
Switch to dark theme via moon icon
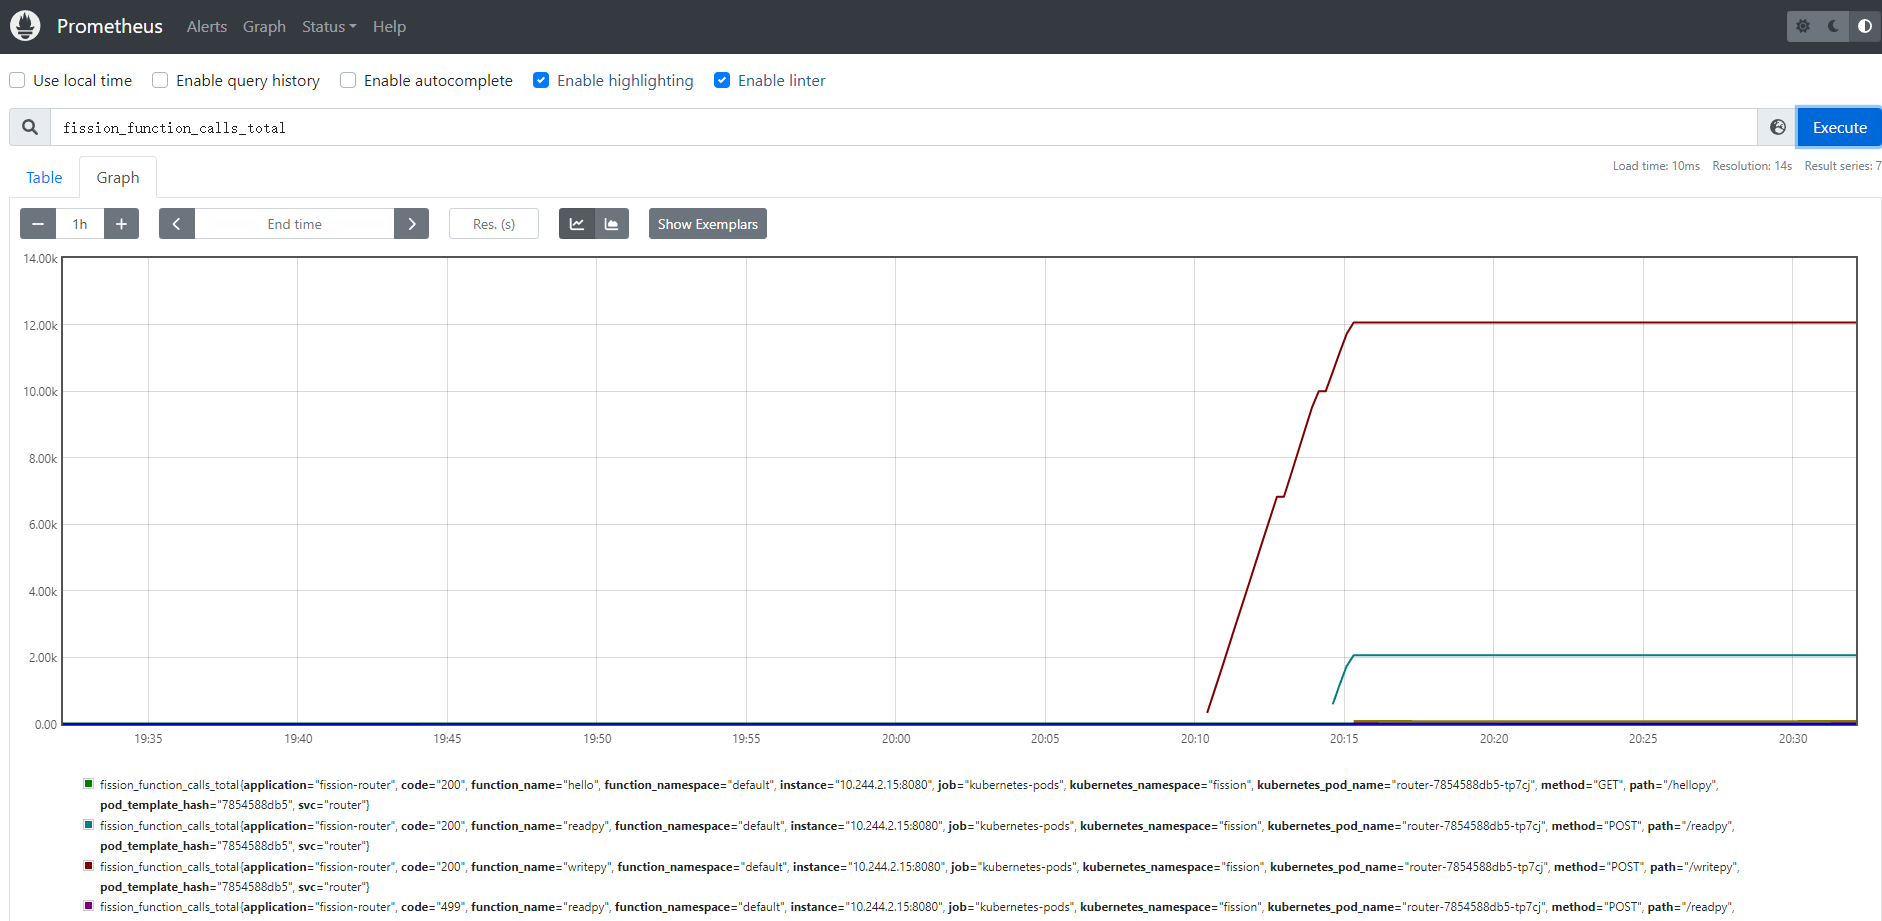pyautogui.click(x=1833, y=26)
